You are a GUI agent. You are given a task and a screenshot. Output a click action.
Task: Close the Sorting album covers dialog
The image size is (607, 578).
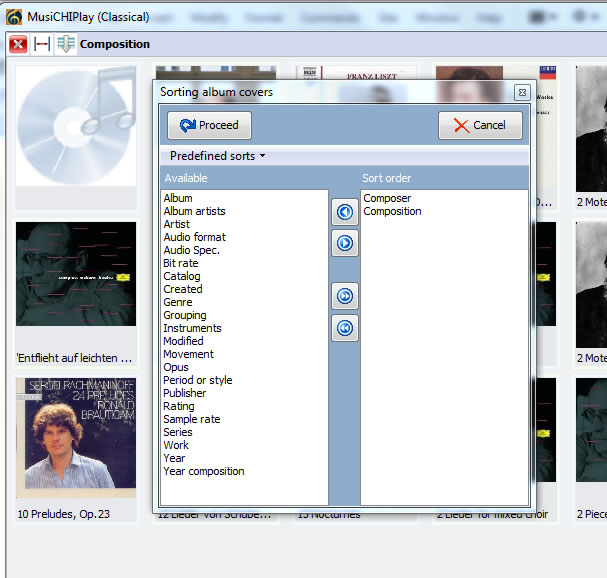coord(521,92)
